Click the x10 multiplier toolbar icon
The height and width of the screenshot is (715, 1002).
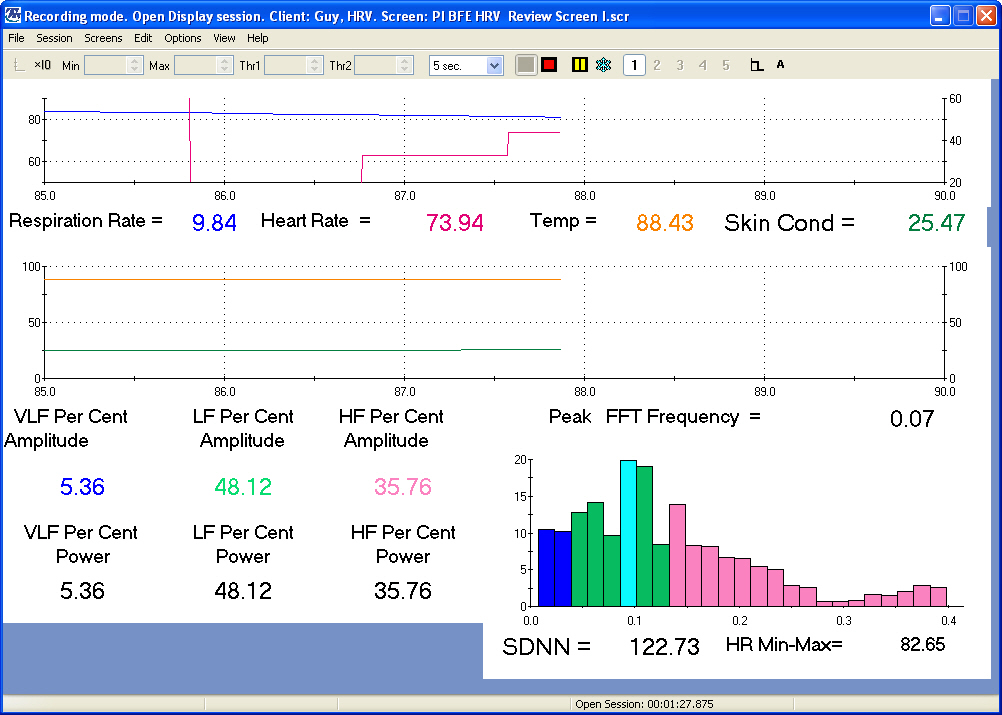pyautogui.click(x=42, y=65)
